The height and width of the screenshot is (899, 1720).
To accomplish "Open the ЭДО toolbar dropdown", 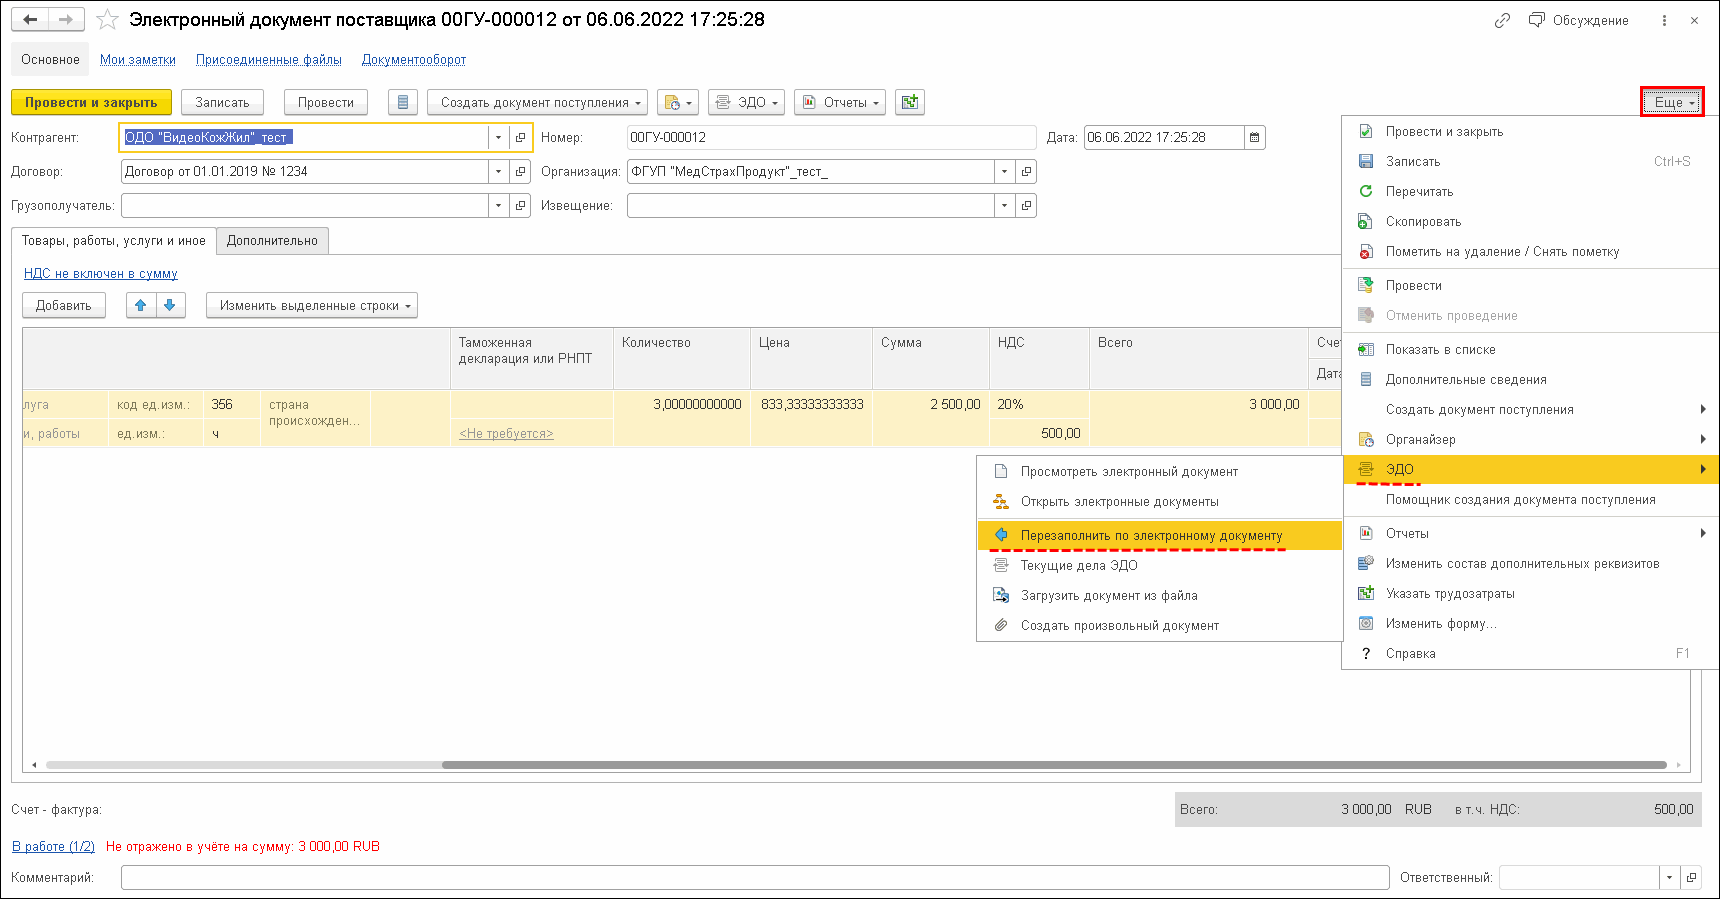I will click(x=746, y=102).
